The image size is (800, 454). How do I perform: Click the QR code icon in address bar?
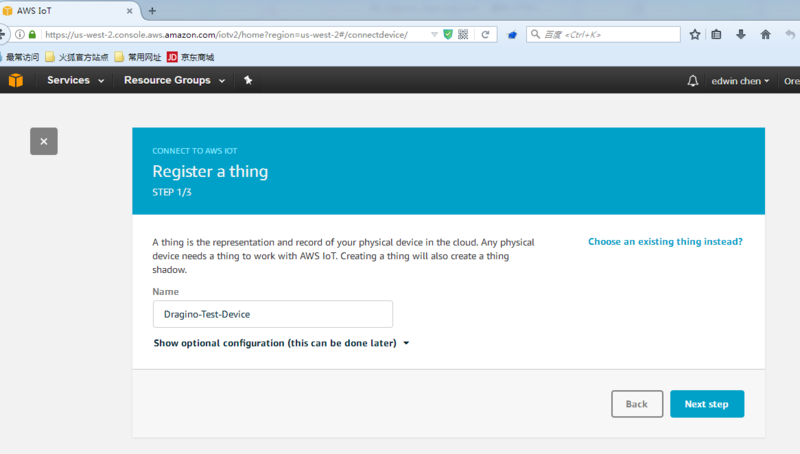(463, 34)
